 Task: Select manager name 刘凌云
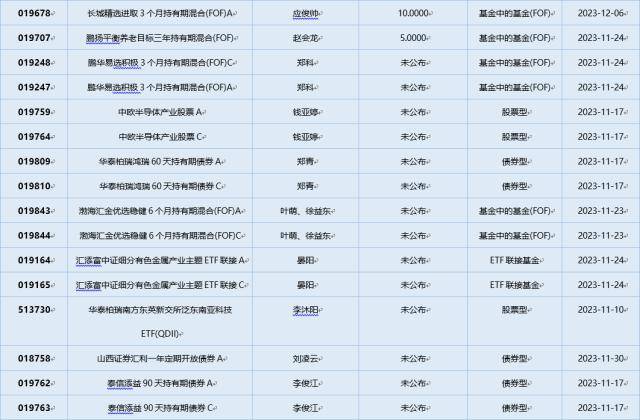(305, 358)
